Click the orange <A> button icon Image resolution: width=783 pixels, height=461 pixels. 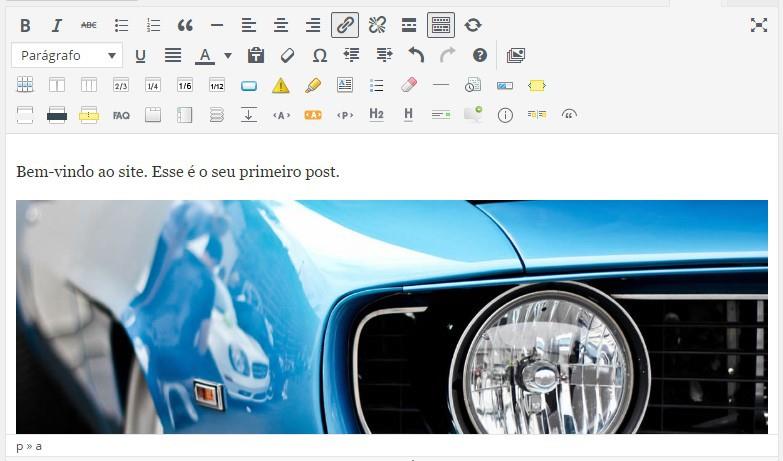point(313,115)
